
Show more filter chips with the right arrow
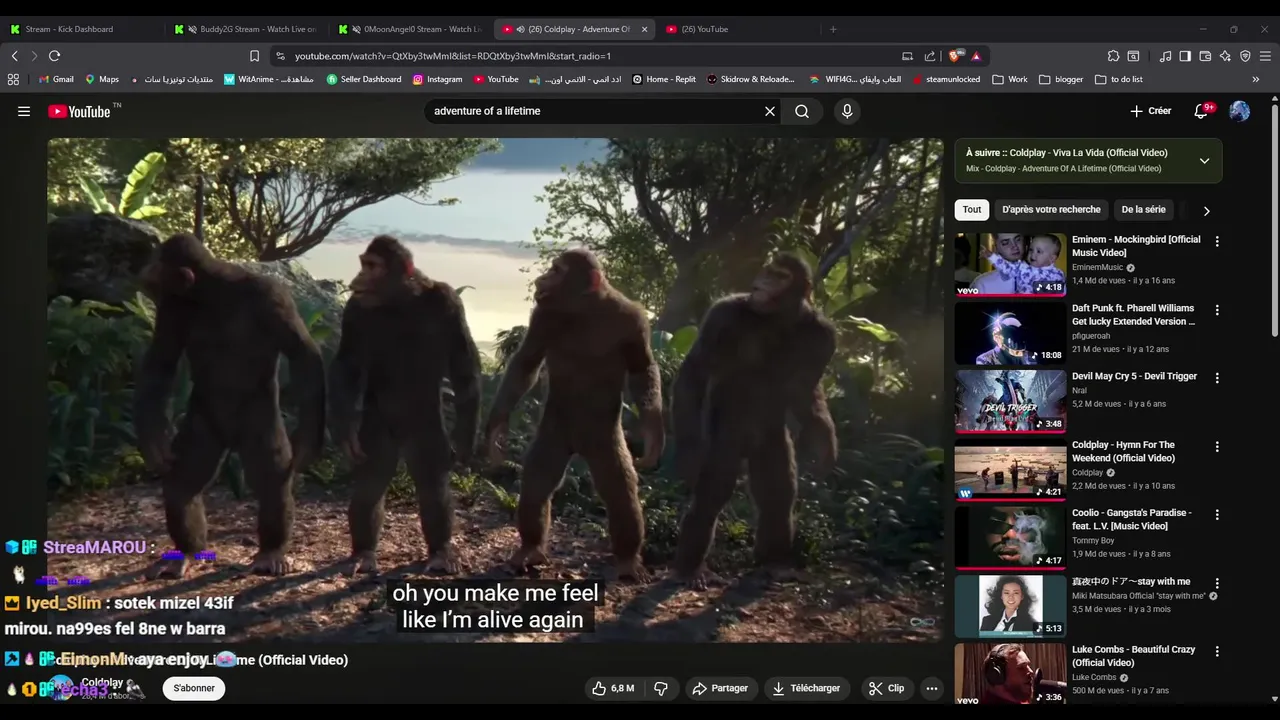(1206, 210)
